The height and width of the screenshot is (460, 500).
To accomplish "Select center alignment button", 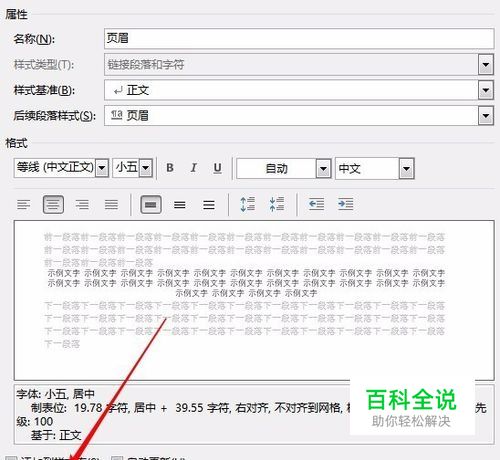I will click(53, 204).
